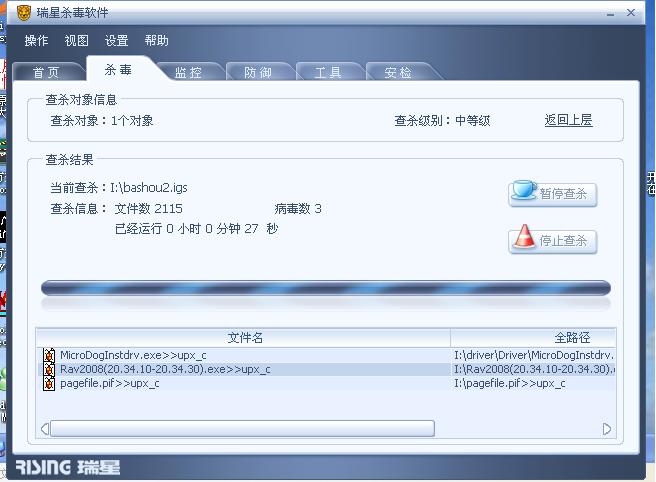Click virus icon beside pagefile.pif row
Image resolution: width=656 pixels, height=482 pixels.
pyautogui.click(x=49, y=383)
